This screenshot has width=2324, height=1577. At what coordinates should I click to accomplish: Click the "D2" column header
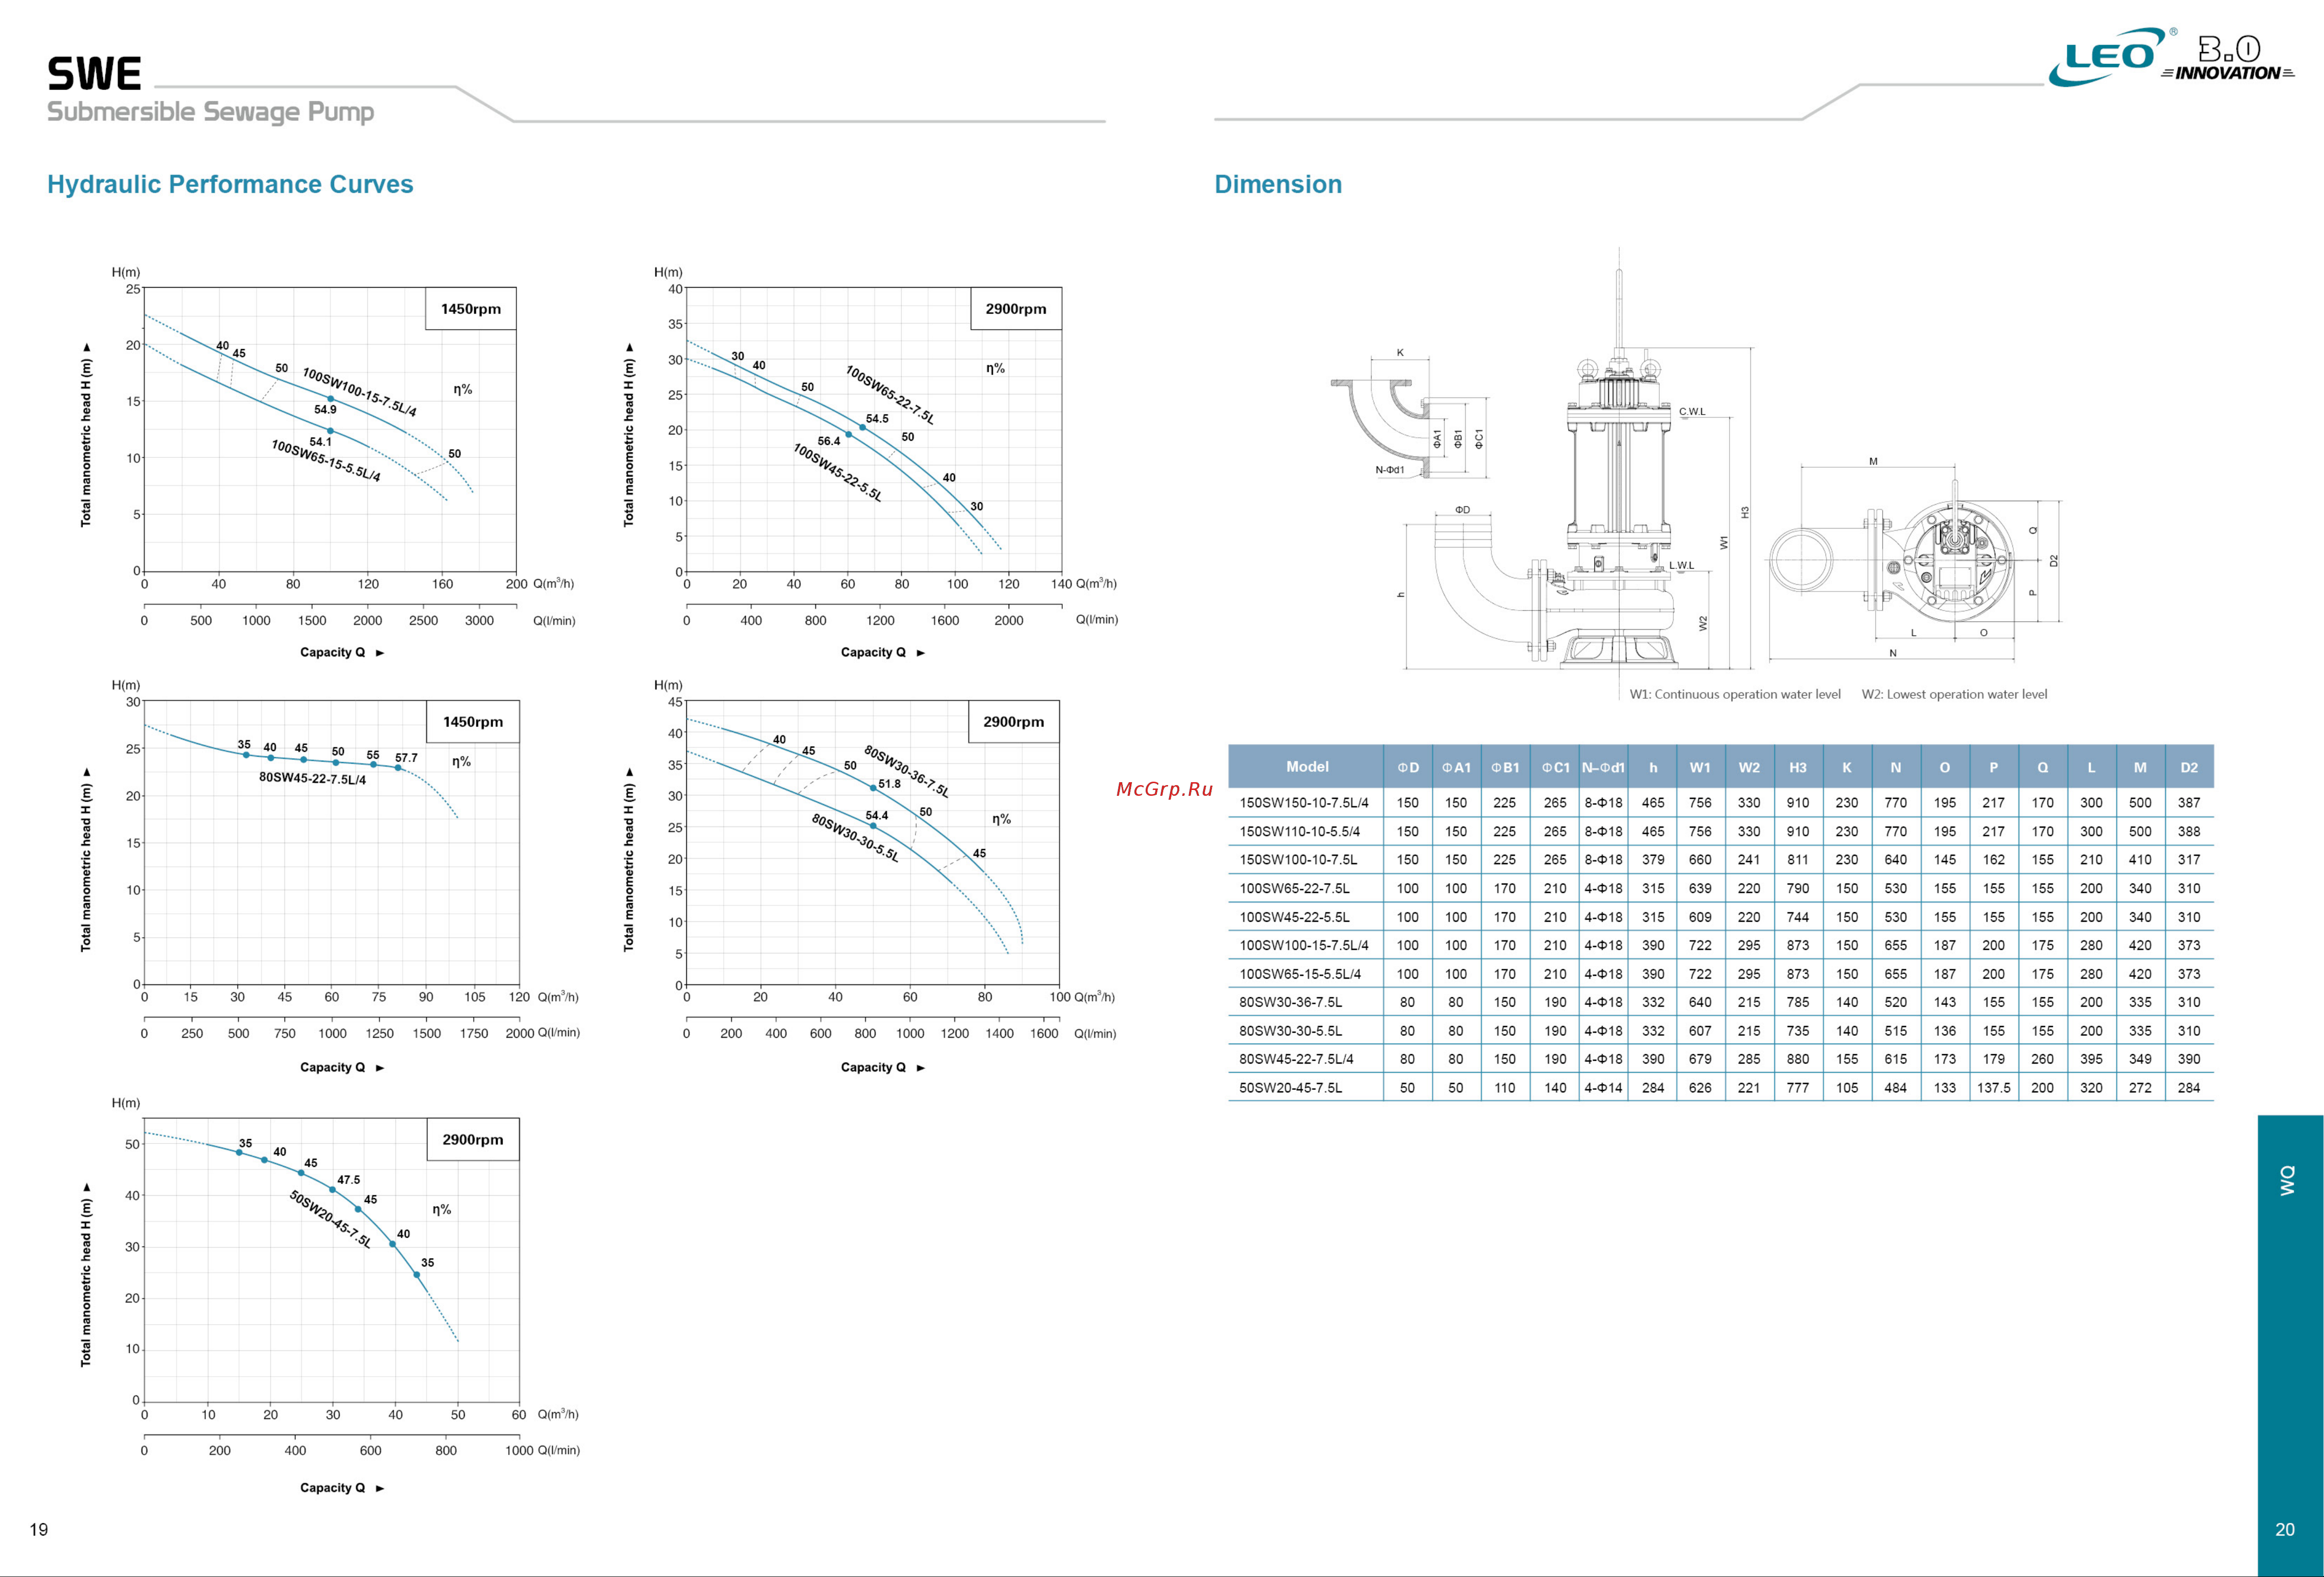[2189, 768]
